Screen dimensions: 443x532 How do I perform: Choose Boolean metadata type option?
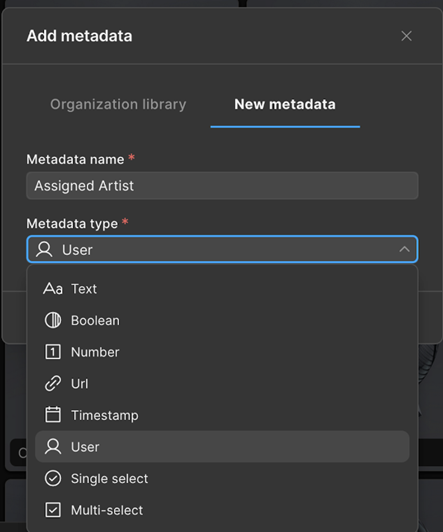click(x=222, y=320)
